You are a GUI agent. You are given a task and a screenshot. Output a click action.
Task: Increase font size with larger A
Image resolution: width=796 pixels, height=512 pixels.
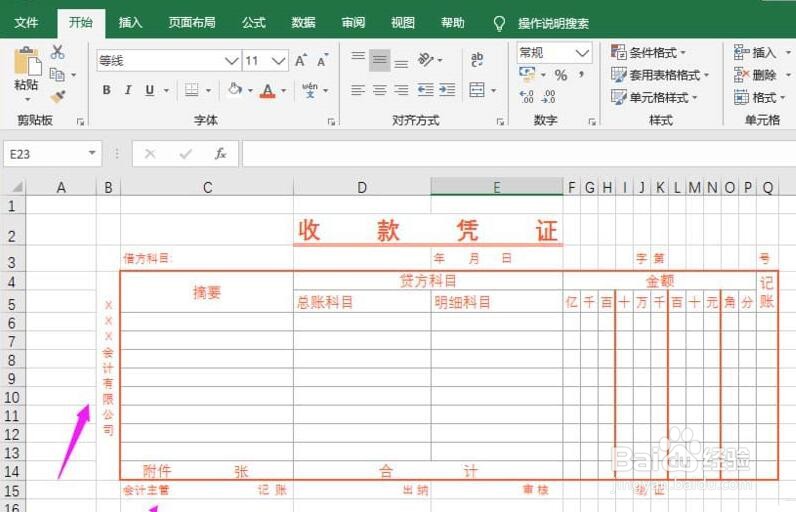[x=301, y=60]
